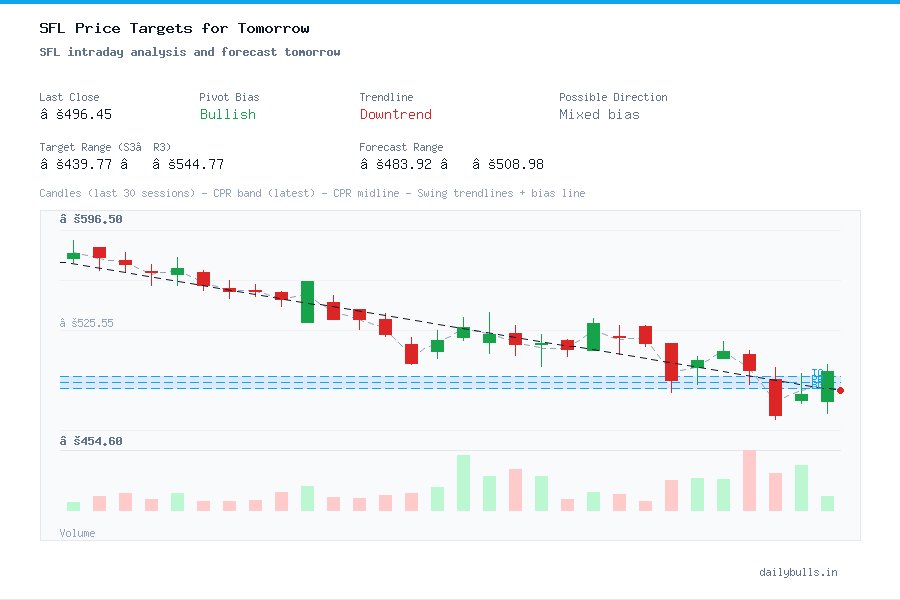Image resolution: width=900 pixels, height=600 pixels.
Task: Open the dailybulls.in link
Action: (x=799, y=572)
